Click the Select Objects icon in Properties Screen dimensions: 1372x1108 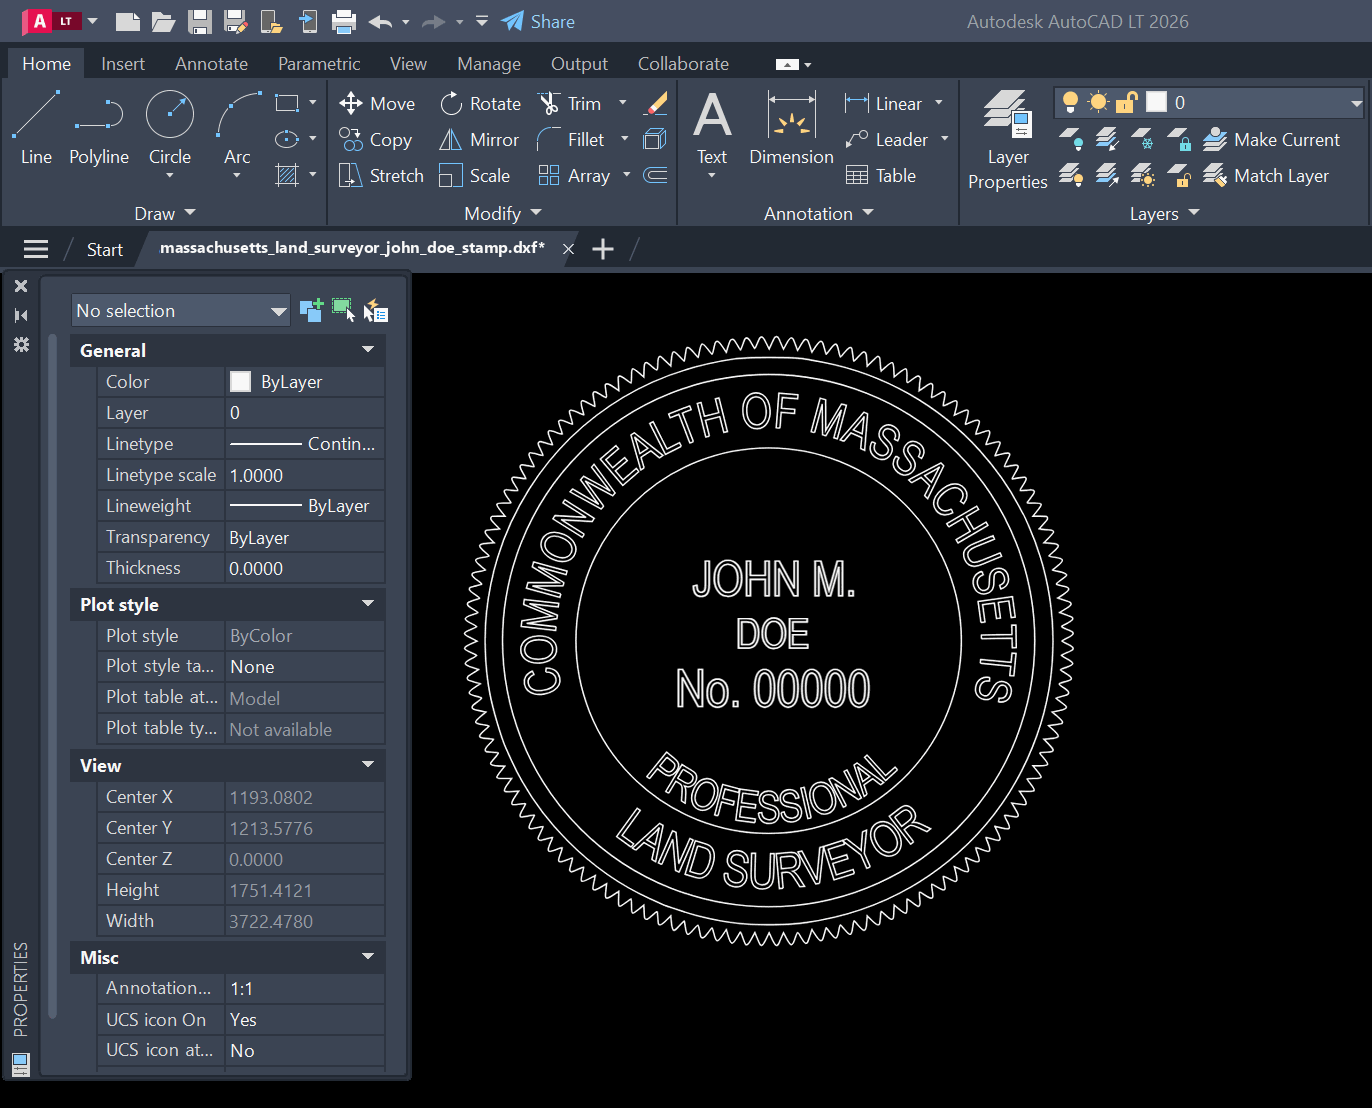[343, 311]
